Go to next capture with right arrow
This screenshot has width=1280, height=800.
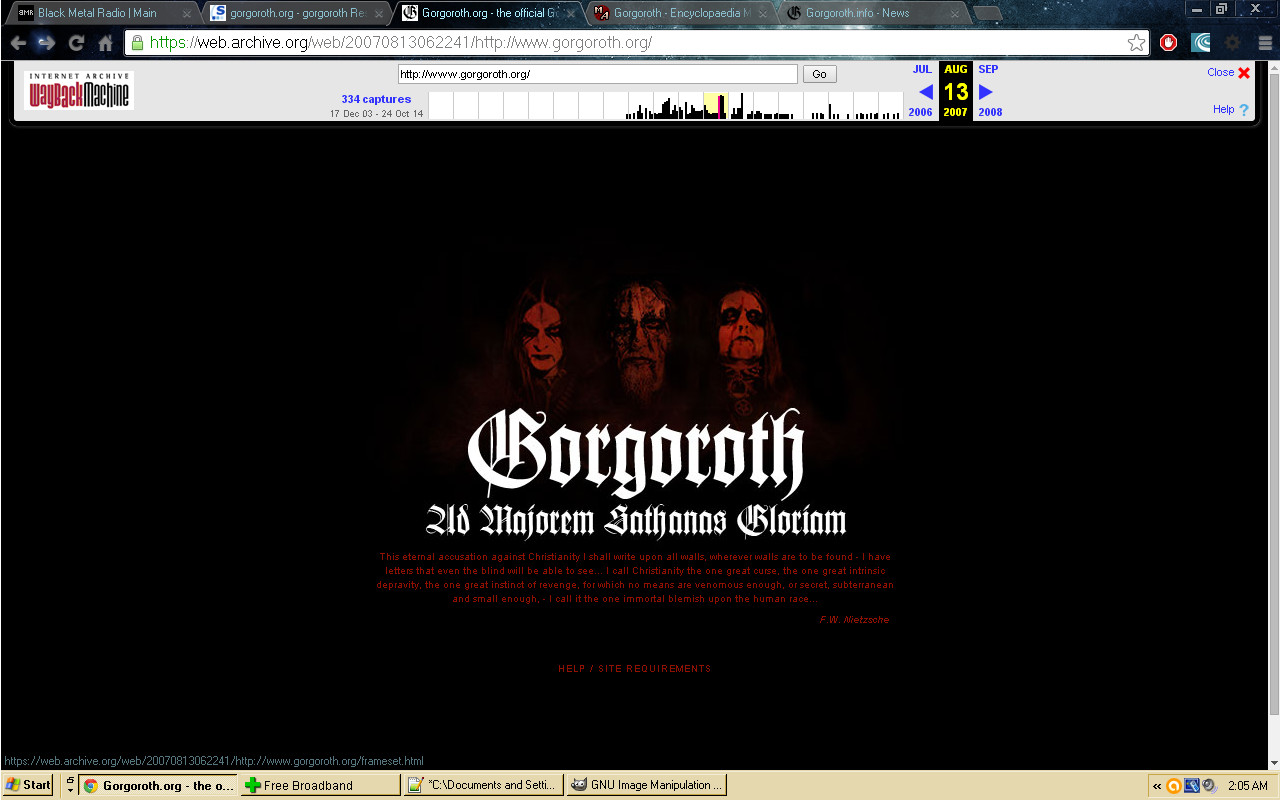[986, 92]
